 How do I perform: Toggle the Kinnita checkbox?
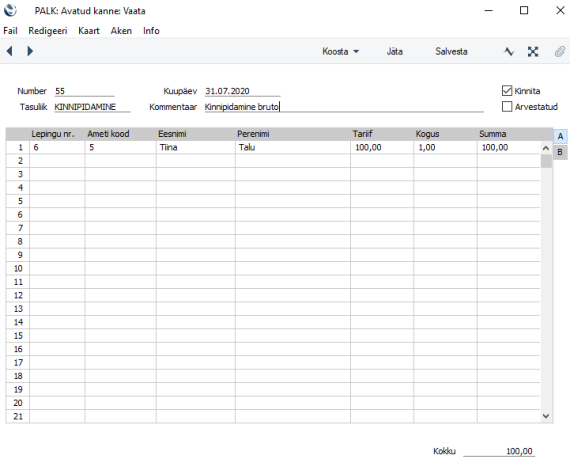[x=507, y=90]
